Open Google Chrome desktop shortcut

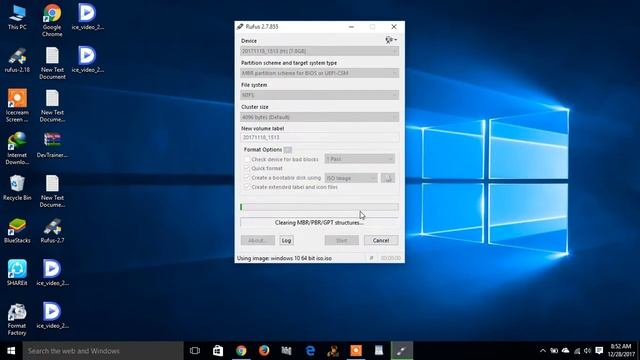(x=52, y=20)
